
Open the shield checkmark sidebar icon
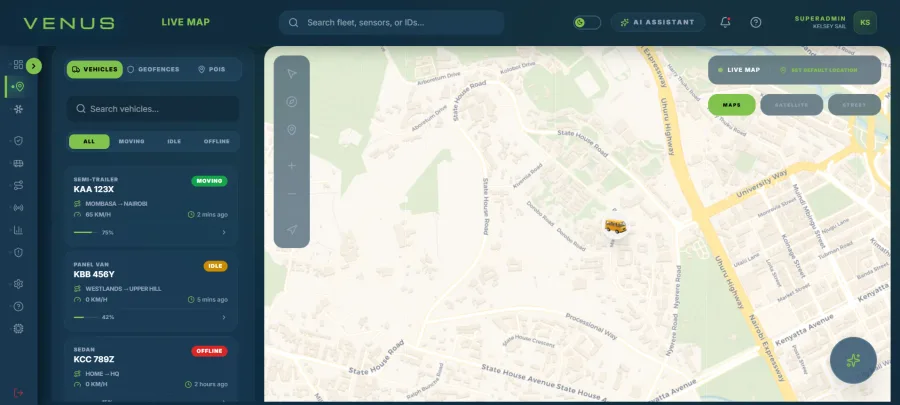(x=18, y=141)
